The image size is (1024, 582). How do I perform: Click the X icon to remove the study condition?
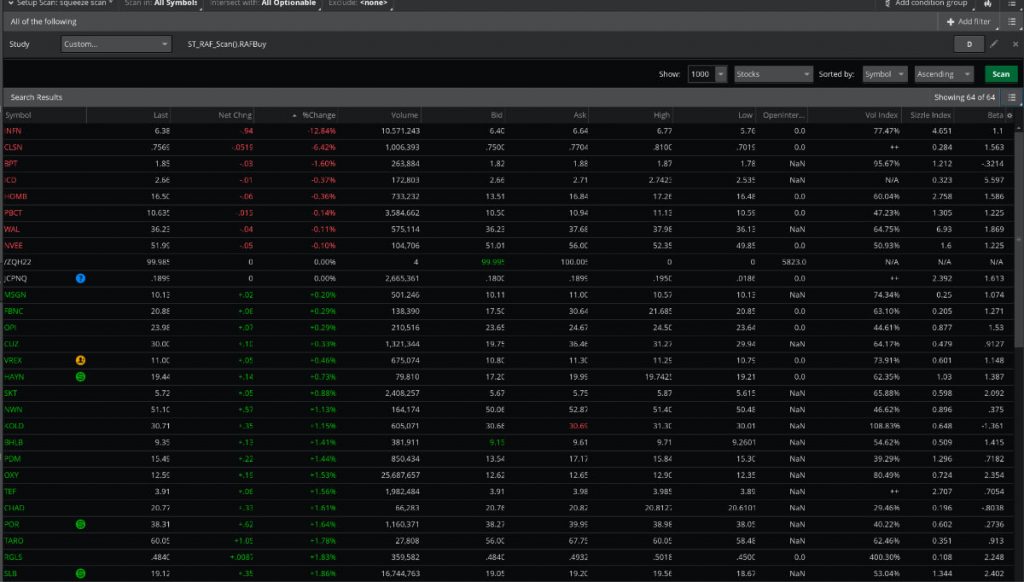tap(1015, 44)
